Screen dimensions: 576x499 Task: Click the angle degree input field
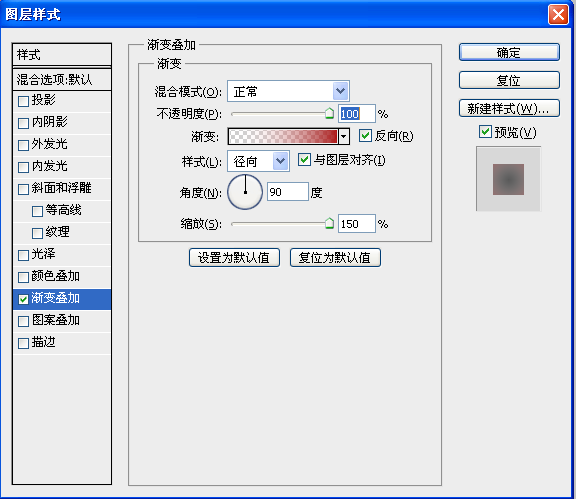click(288, 191)
